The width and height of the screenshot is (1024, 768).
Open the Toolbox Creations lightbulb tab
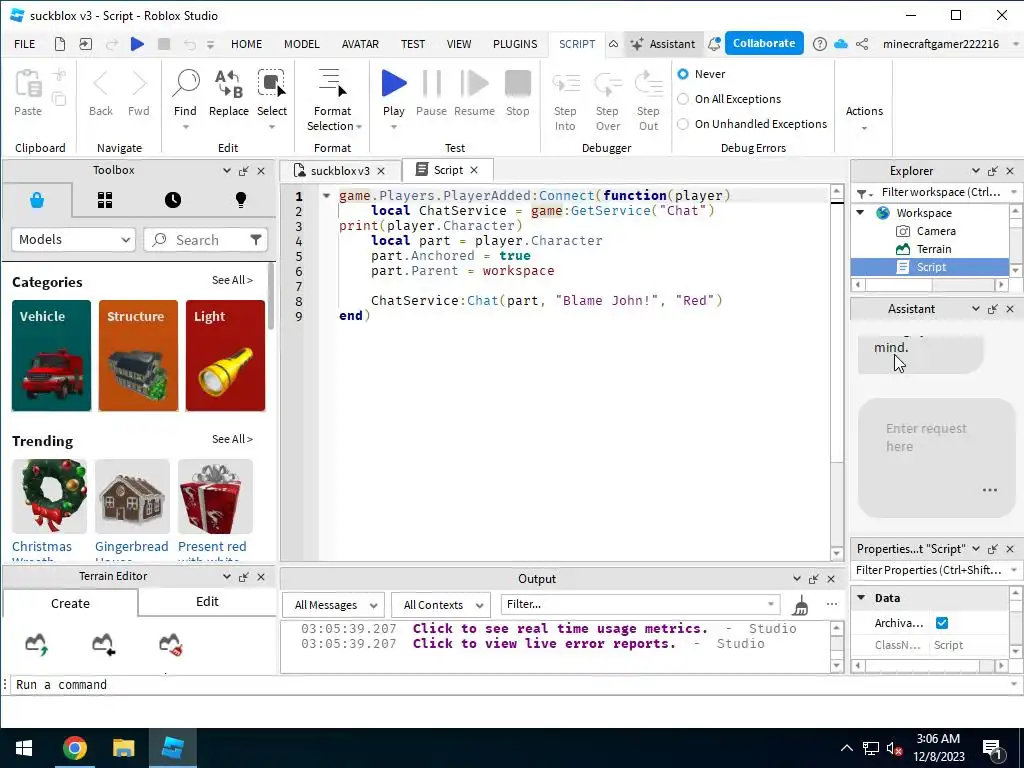[241, 200]
